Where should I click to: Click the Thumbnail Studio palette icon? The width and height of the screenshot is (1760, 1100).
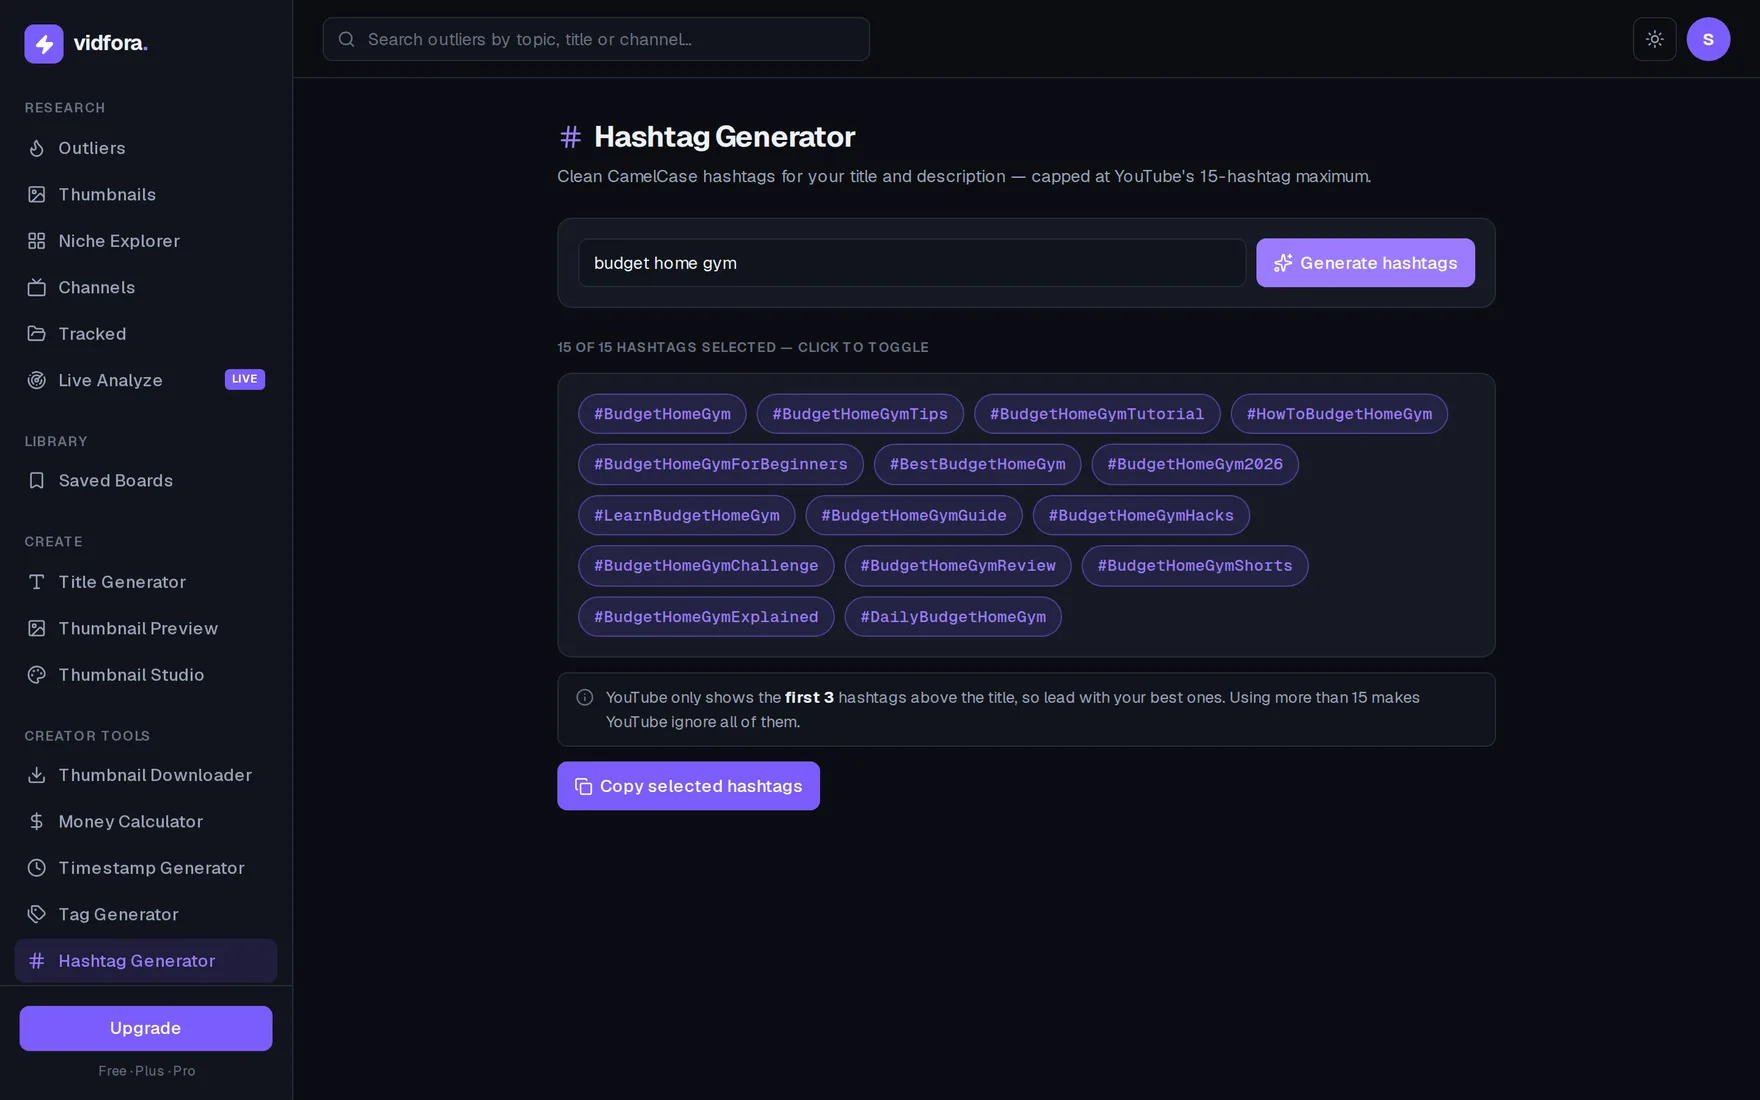(x=37, y=675)
